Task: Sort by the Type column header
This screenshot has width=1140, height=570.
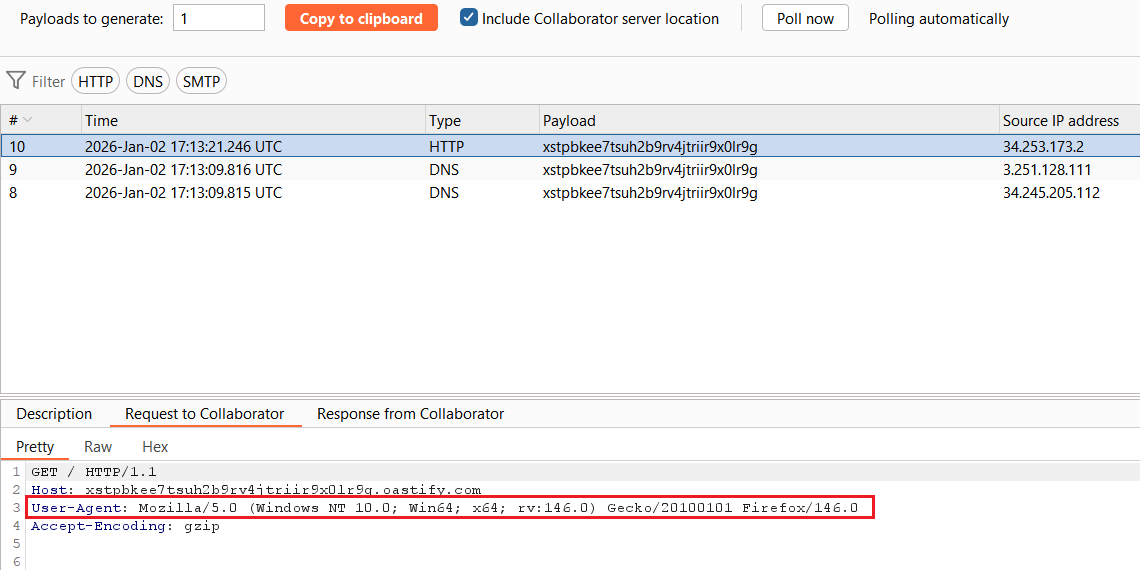Action: pyautogui.click(x=483, y=120)
